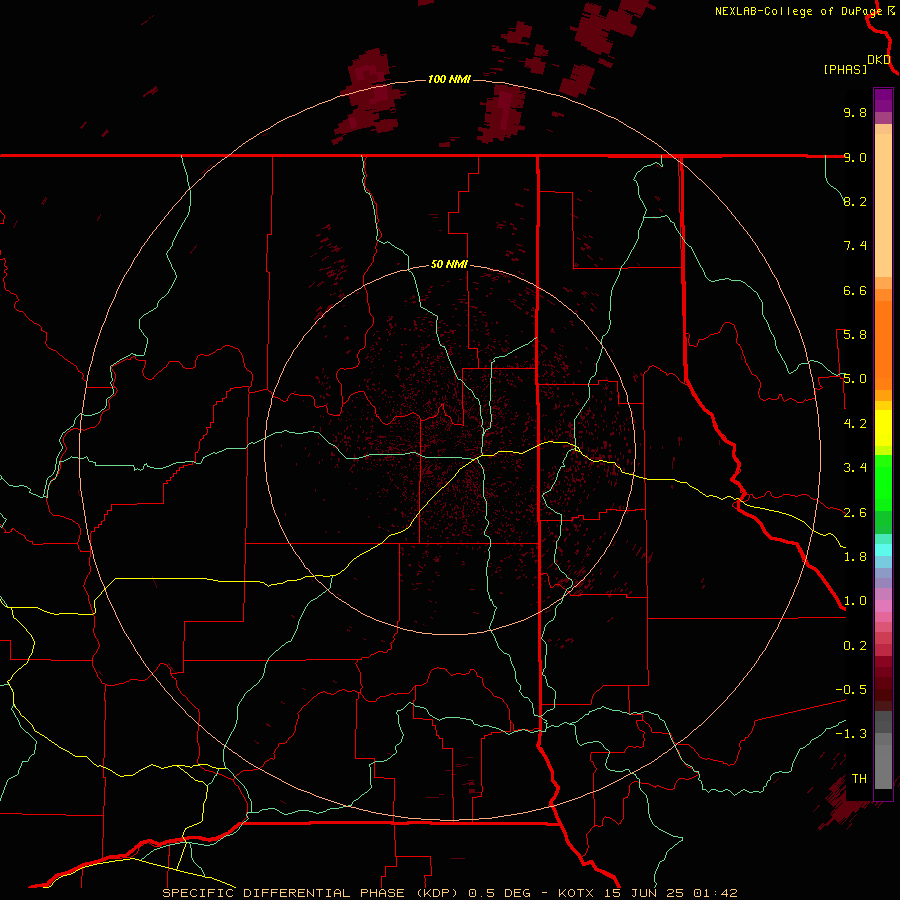The width and height of the screenshot is (900, 900).
Task: Click the DKD label above the color bar
Action: click(879, 59)
